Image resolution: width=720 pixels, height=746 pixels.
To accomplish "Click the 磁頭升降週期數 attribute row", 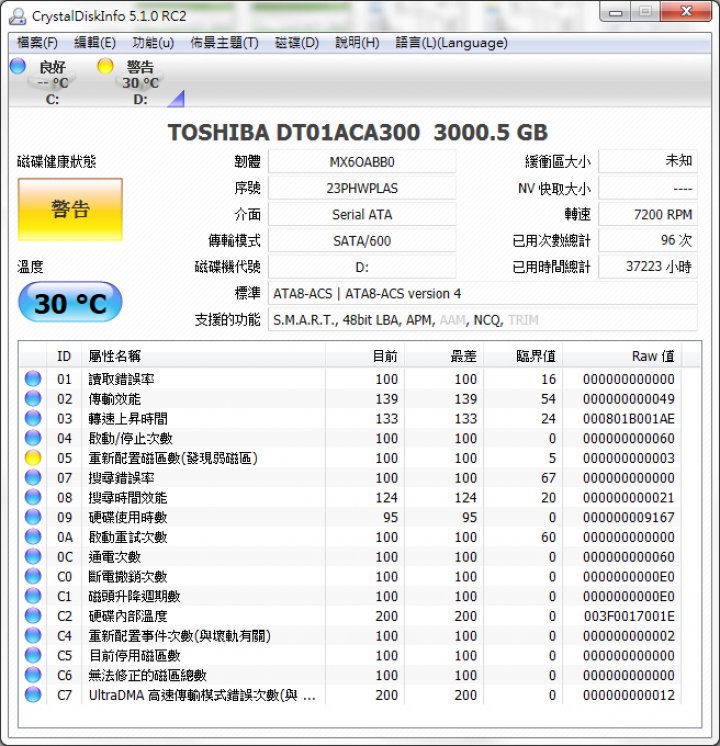I will 350,596.
